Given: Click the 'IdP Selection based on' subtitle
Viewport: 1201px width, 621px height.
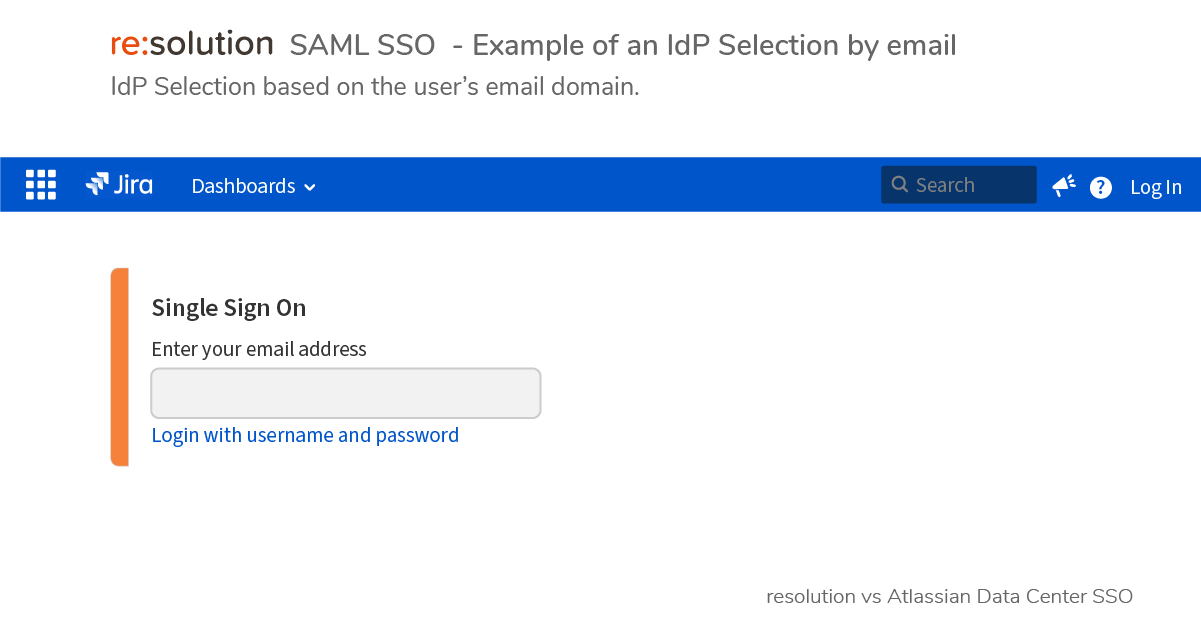Looking at the screenshot, I should (x=233, y=87).
